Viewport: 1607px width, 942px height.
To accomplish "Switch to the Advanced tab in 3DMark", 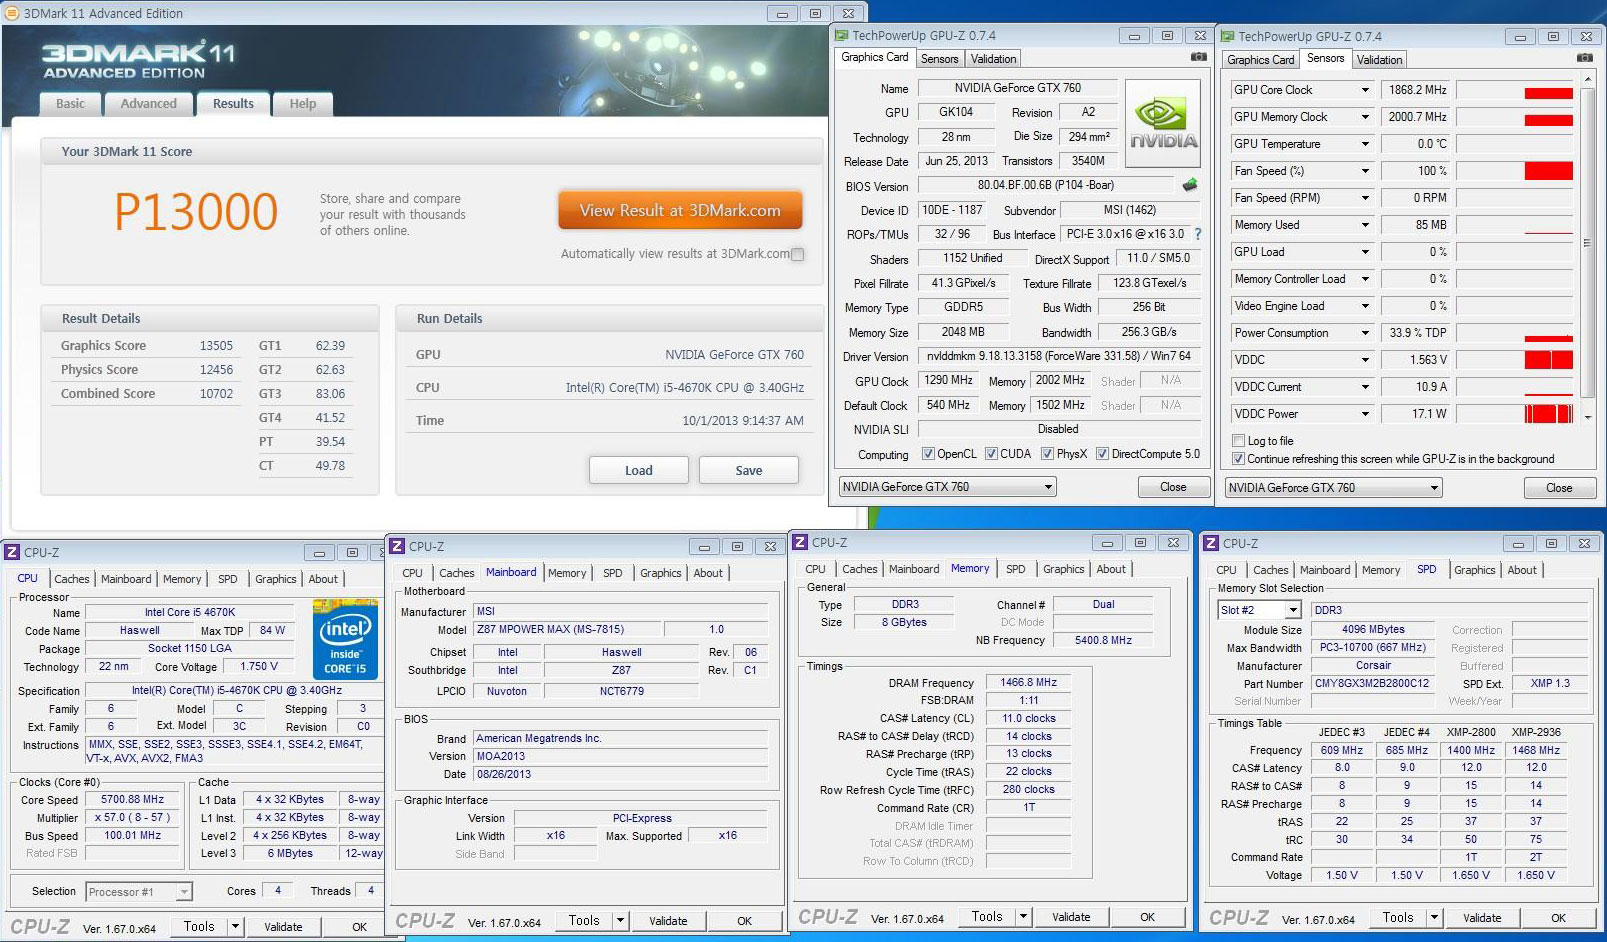I will 148,103.
